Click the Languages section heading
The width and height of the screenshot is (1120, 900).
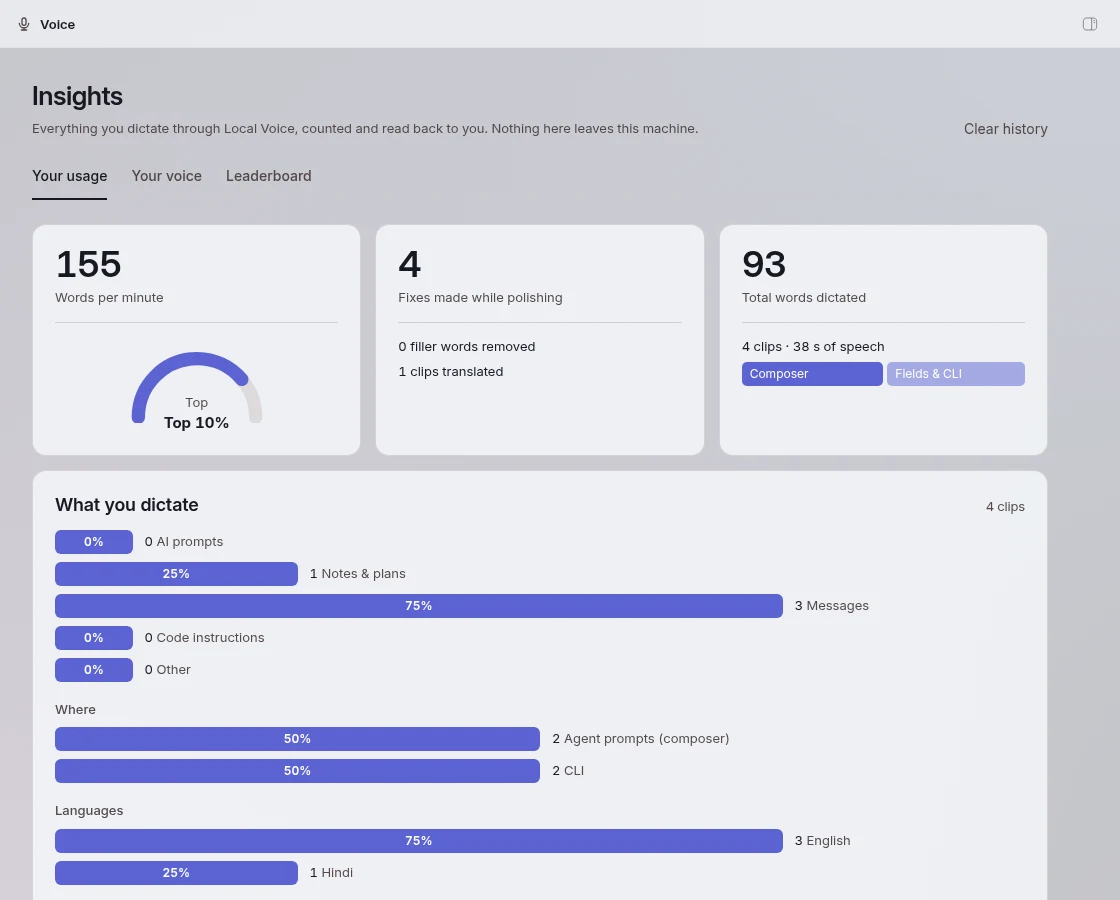89,811
